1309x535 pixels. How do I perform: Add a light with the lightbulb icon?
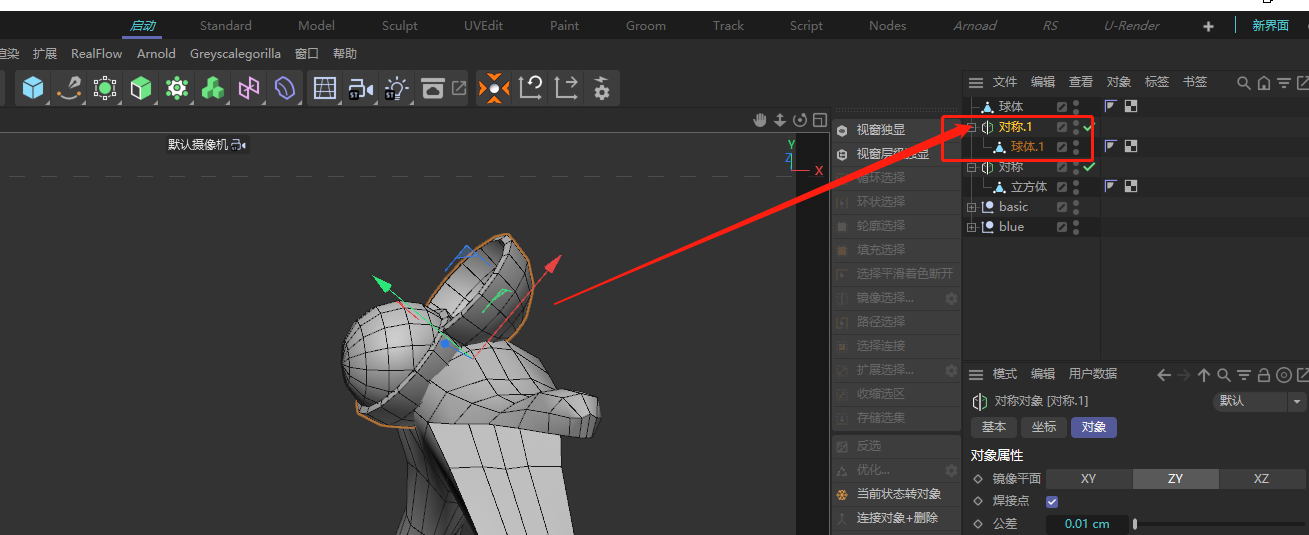(x=397, y=89)
